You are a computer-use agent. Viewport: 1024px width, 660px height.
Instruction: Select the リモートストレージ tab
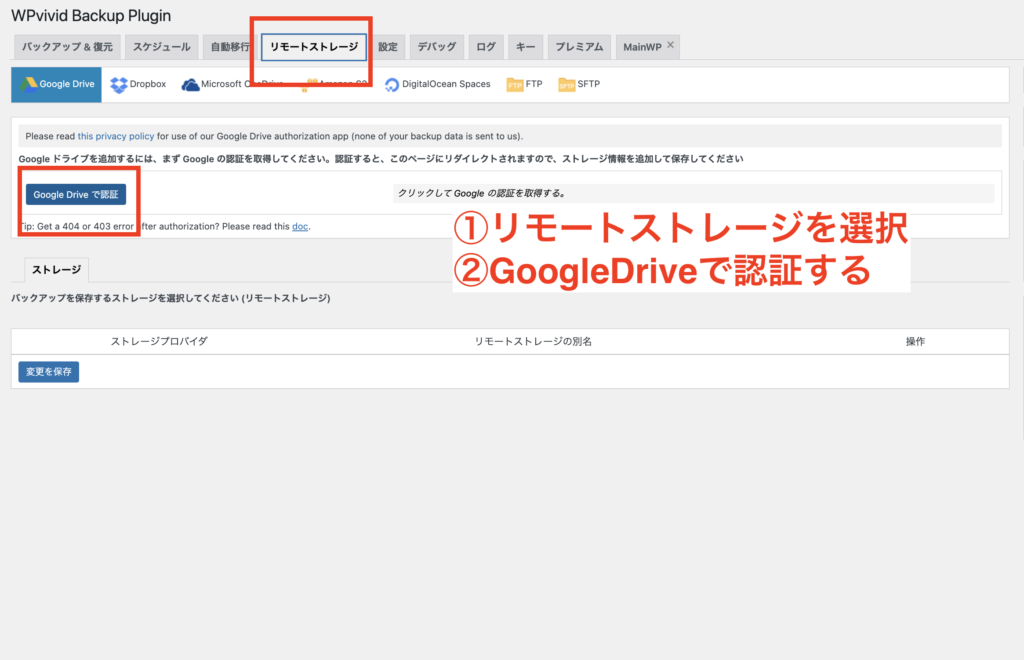pyautogui.click(x=313, y=47)
